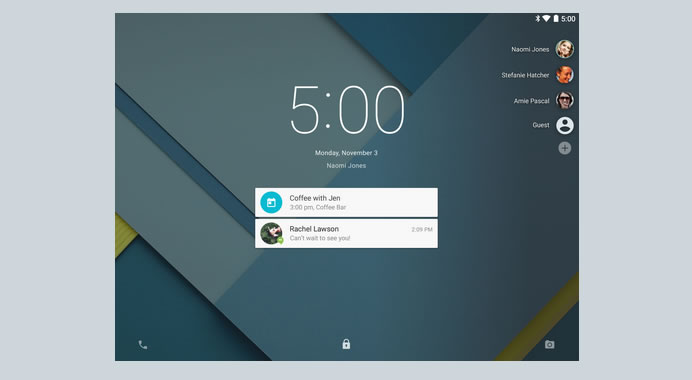
Task: Open the Rachel Lawson message notification
Action: [x=346, y=233]
